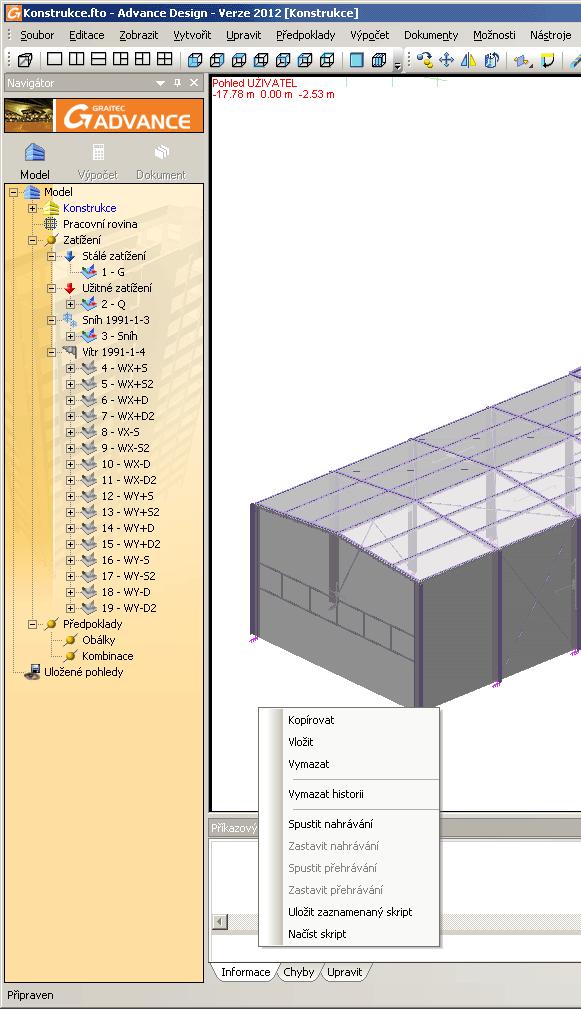Expand the Konstrukce tree node

coord(32,208)
